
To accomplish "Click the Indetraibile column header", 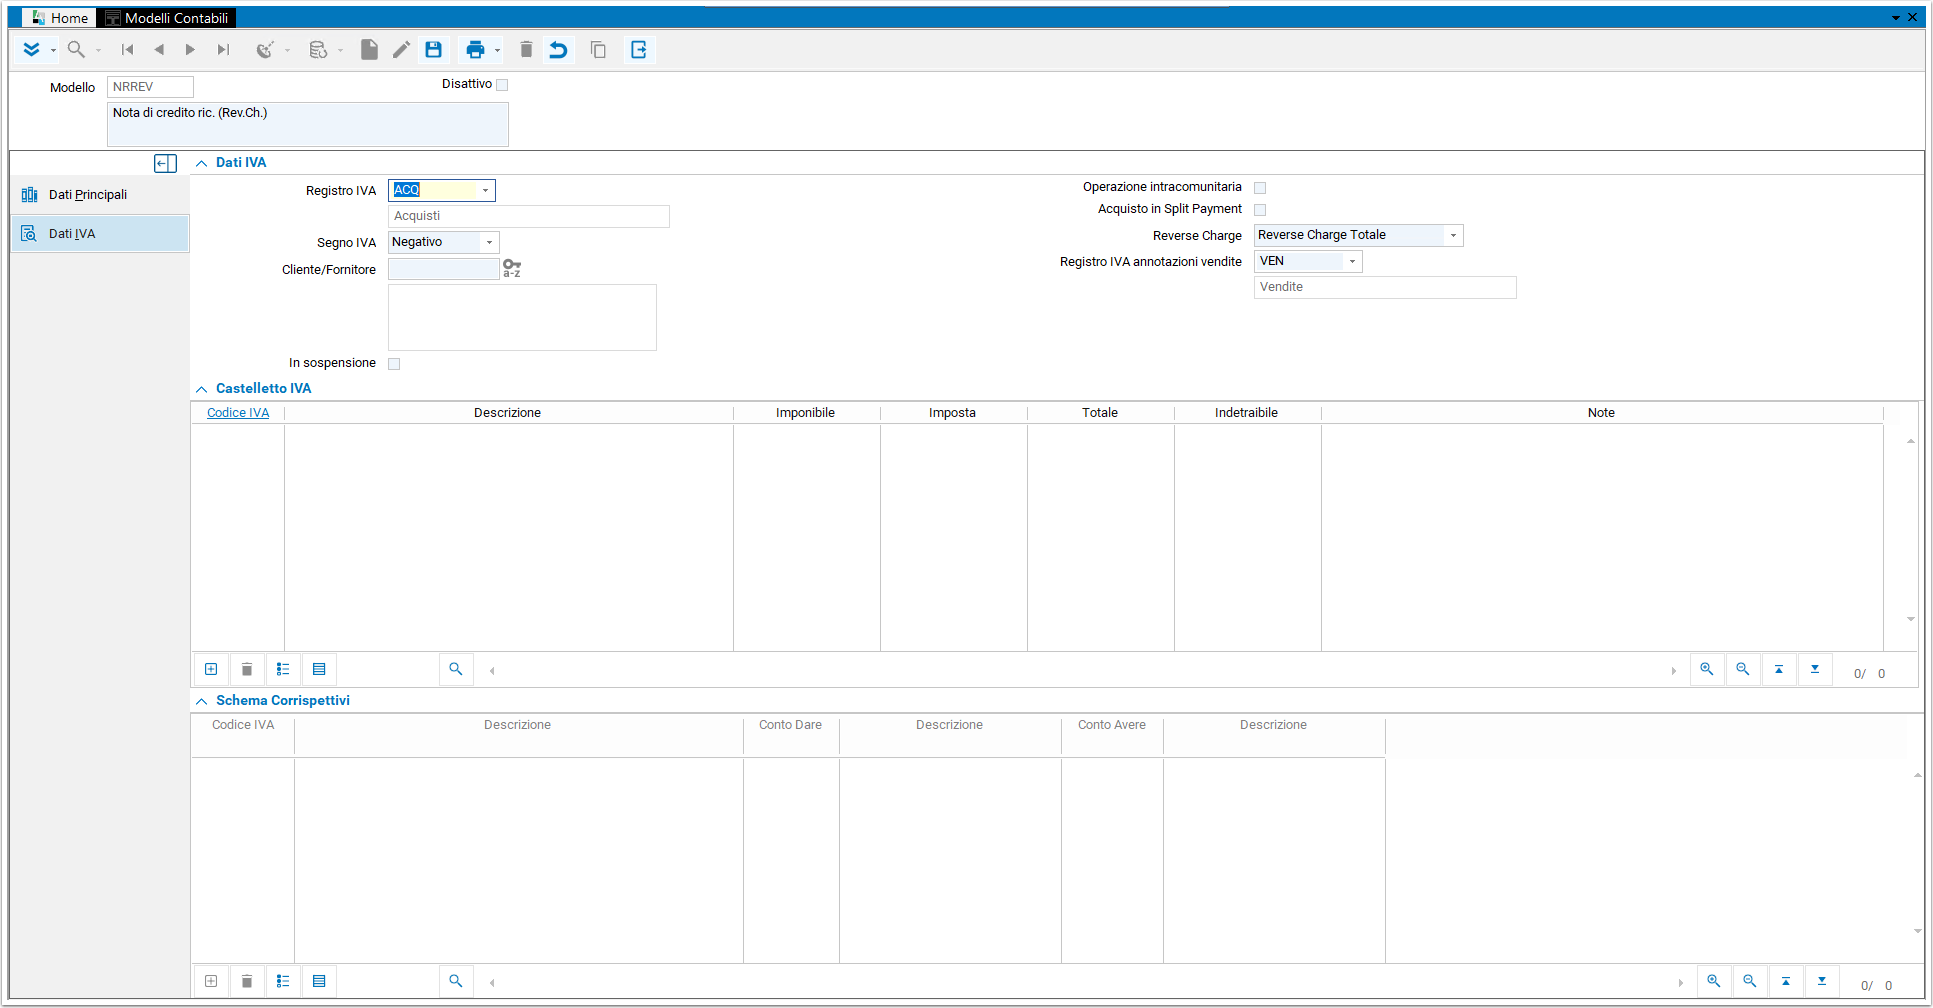I will (1247, 413).
